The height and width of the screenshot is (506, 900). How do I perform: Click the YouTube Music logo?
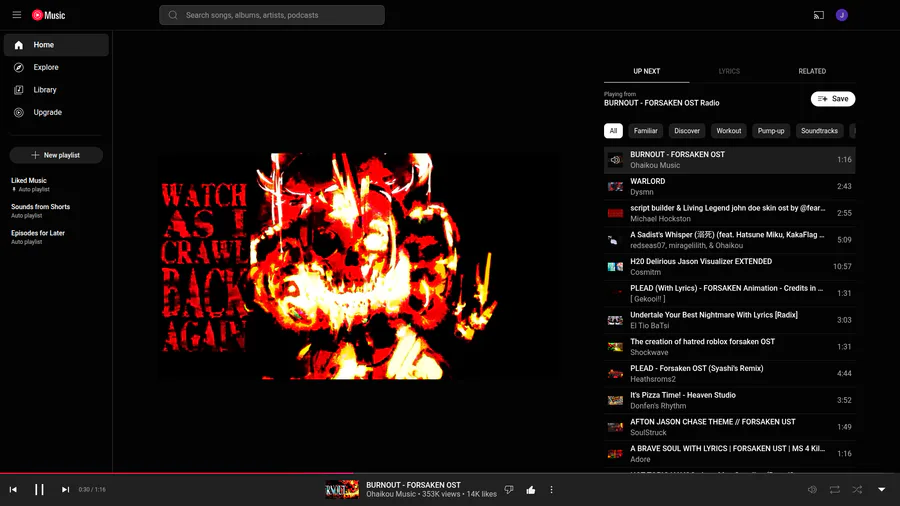48,15
